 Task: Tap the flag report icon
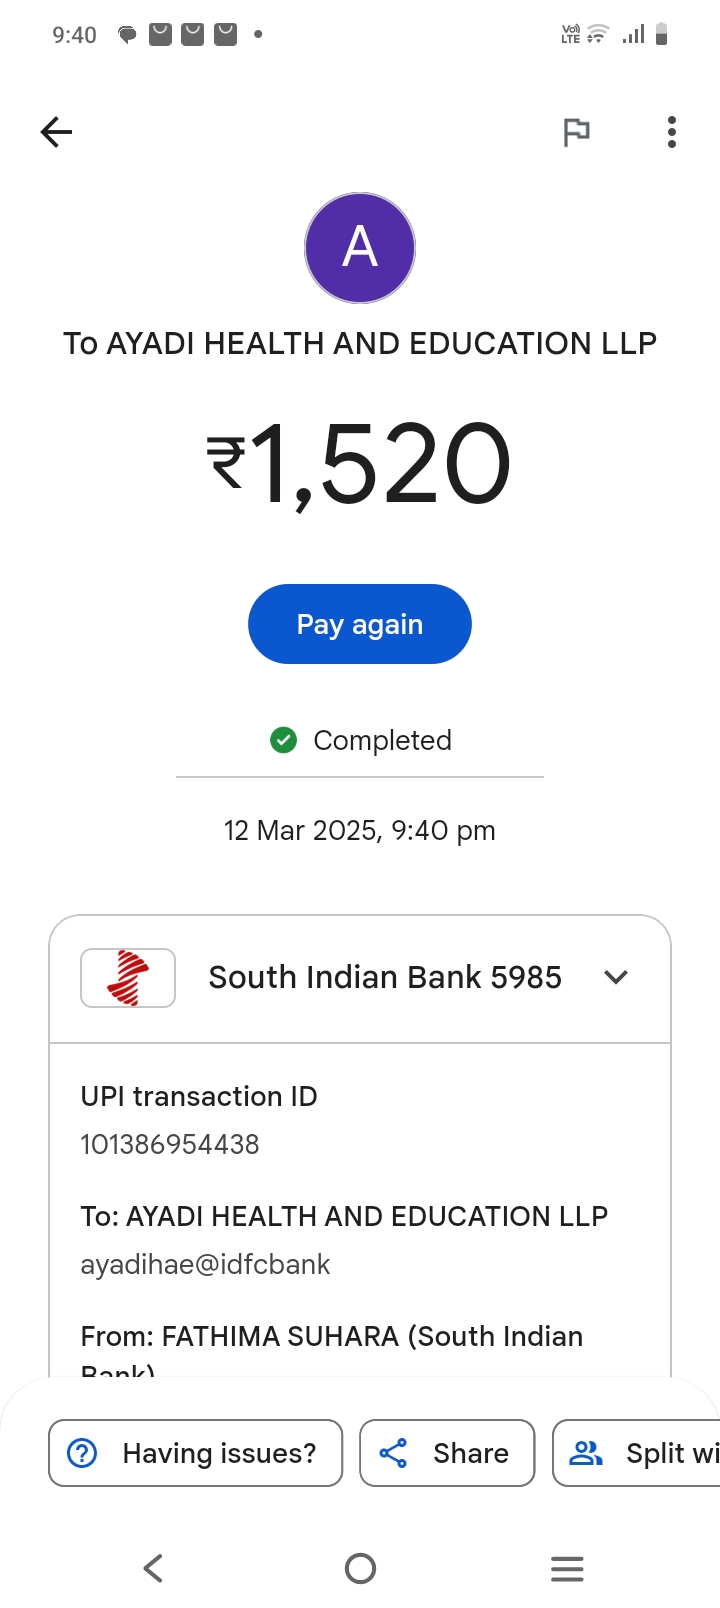576,132
